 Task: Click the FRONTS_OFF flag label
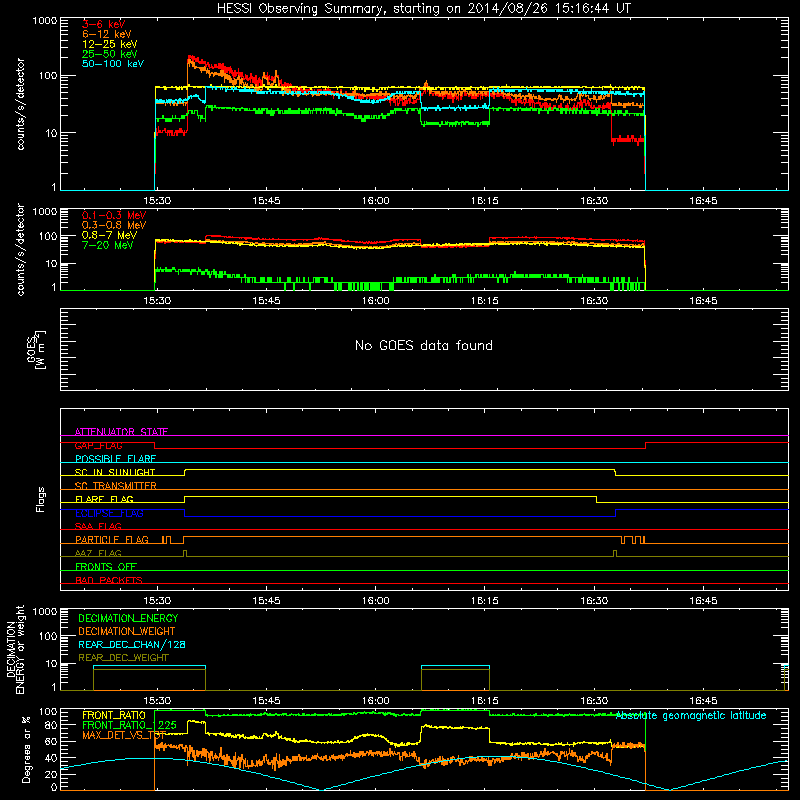point(106,567)
